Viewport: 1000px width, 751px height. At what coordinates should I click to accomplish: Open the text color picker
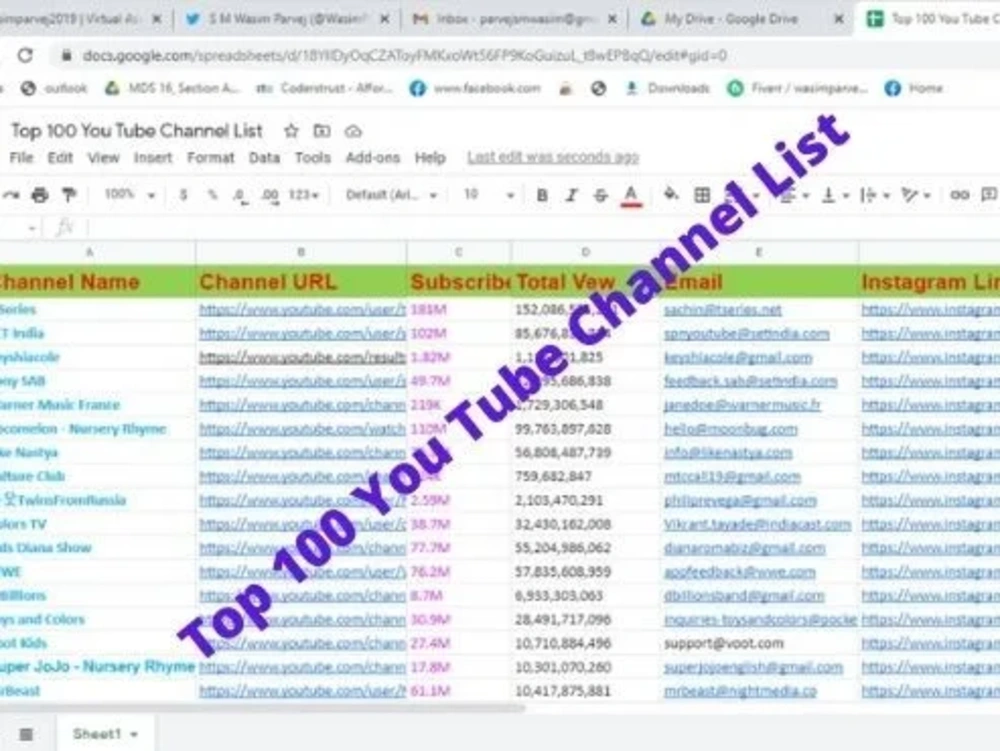631,196
